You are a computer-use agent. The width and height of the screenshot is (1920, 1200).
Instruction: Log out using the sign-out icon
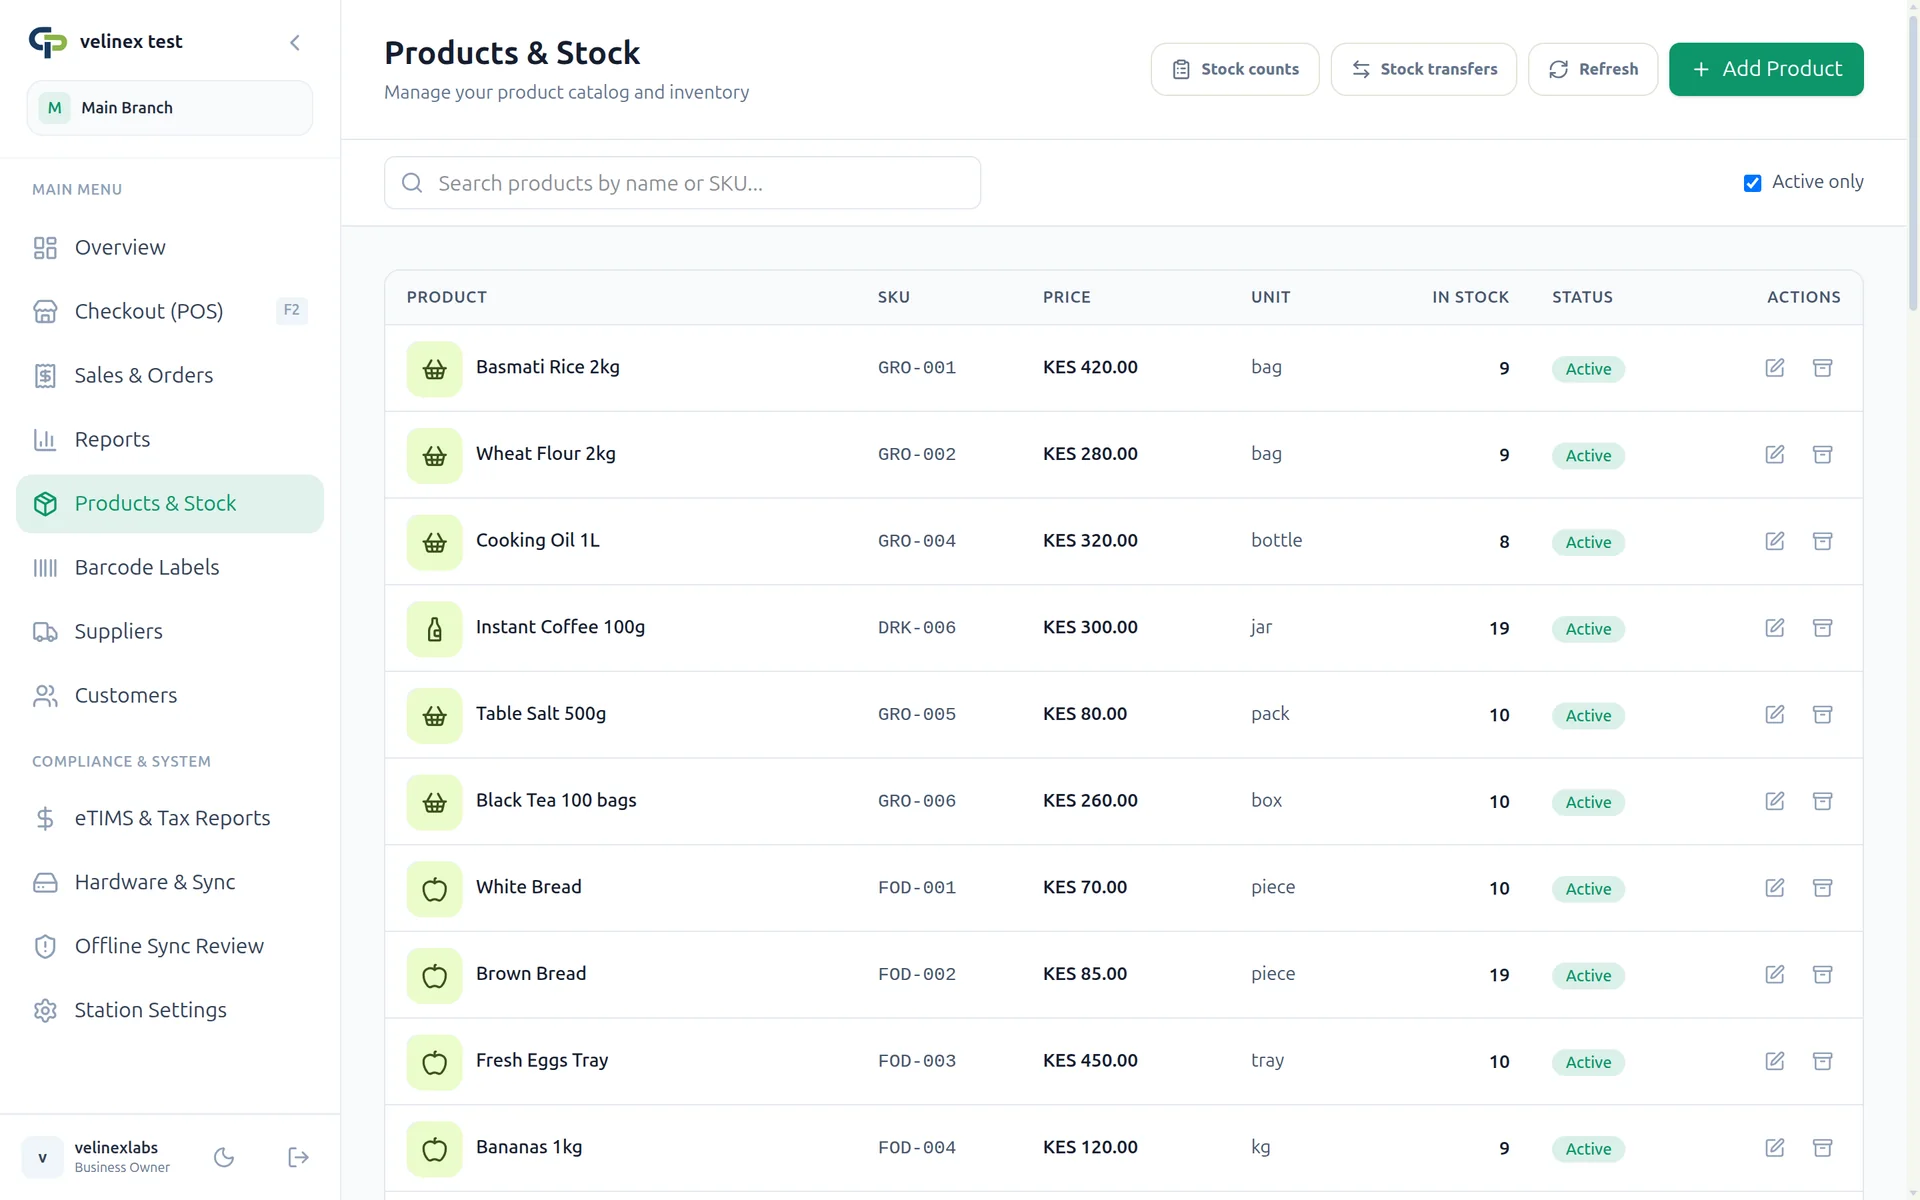298,1157
